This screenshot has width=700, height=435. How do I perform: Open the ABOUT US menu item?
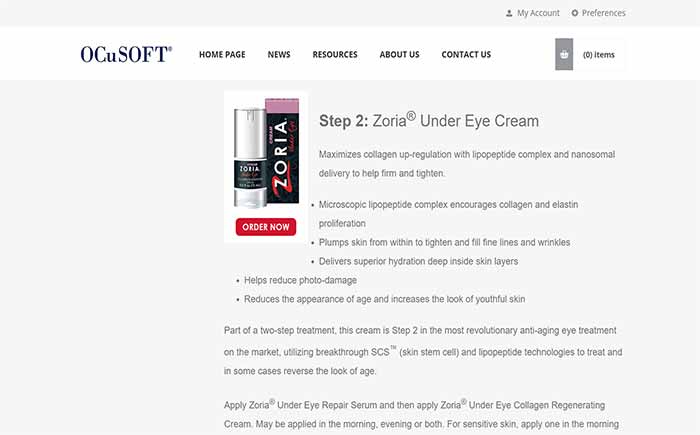tap(399, 54)
